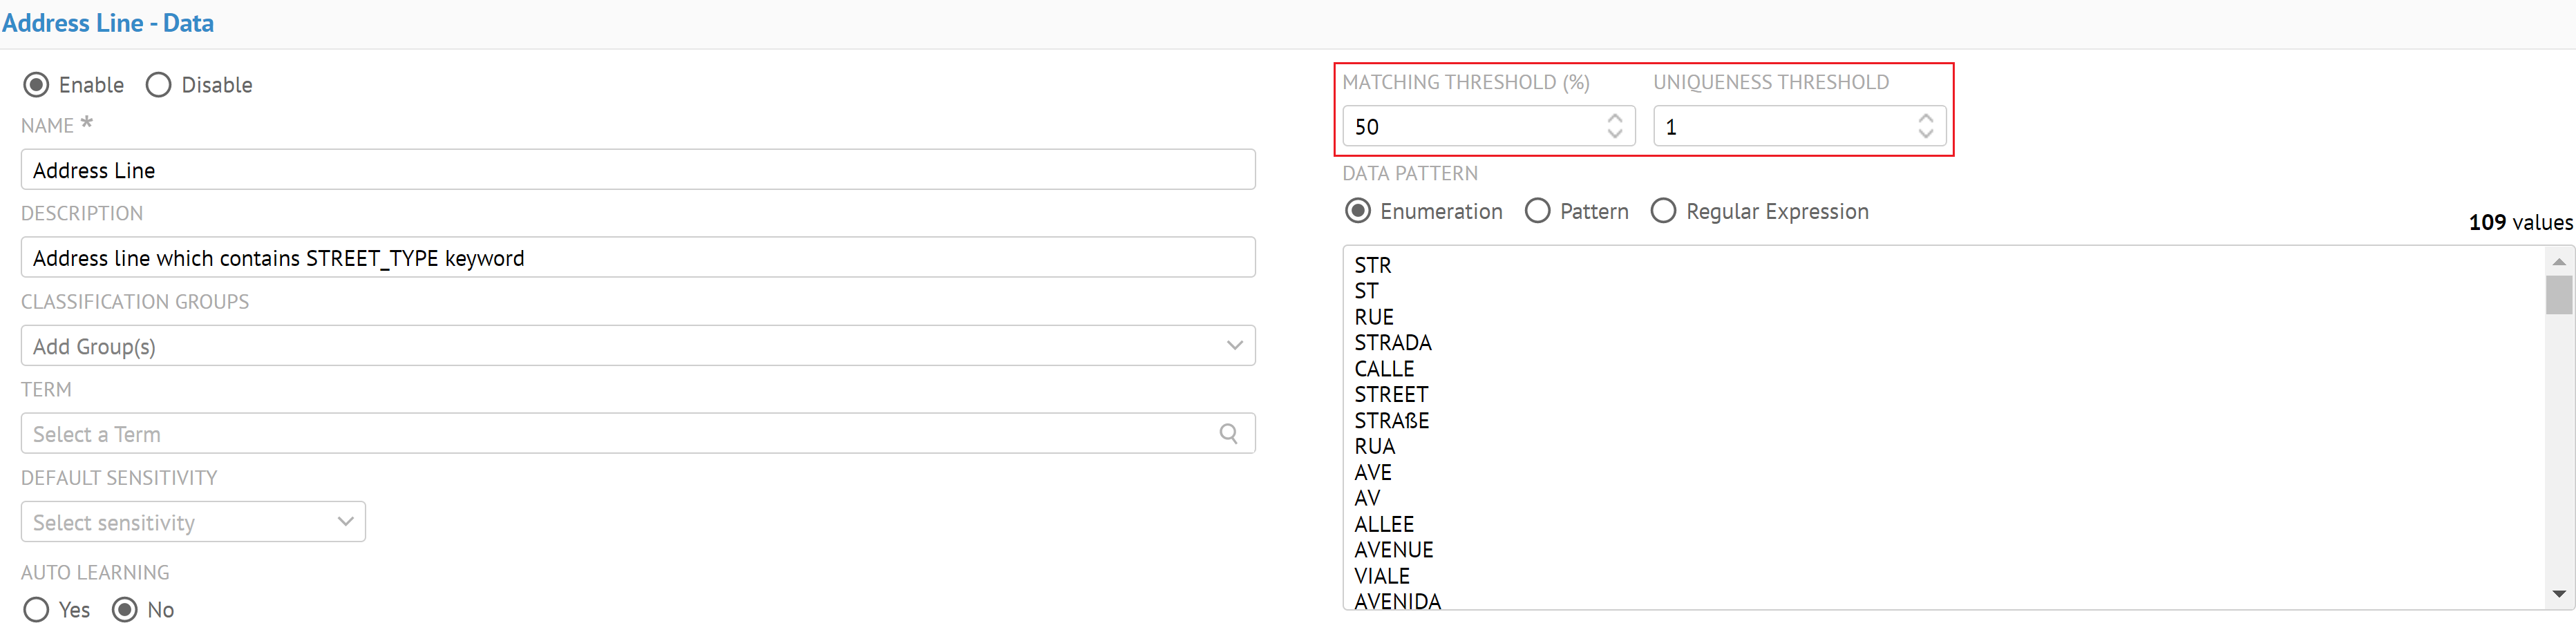Click the Description text field
The image size is (2576, 632).
[637, 258]
